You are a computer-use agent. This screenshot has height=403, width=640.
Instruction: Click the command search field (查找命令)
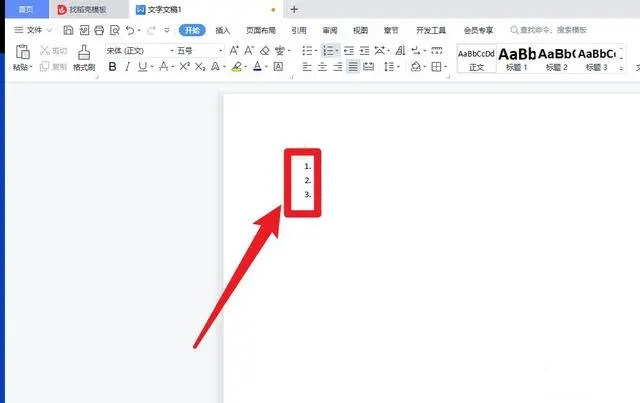click(x=549, y=30)
